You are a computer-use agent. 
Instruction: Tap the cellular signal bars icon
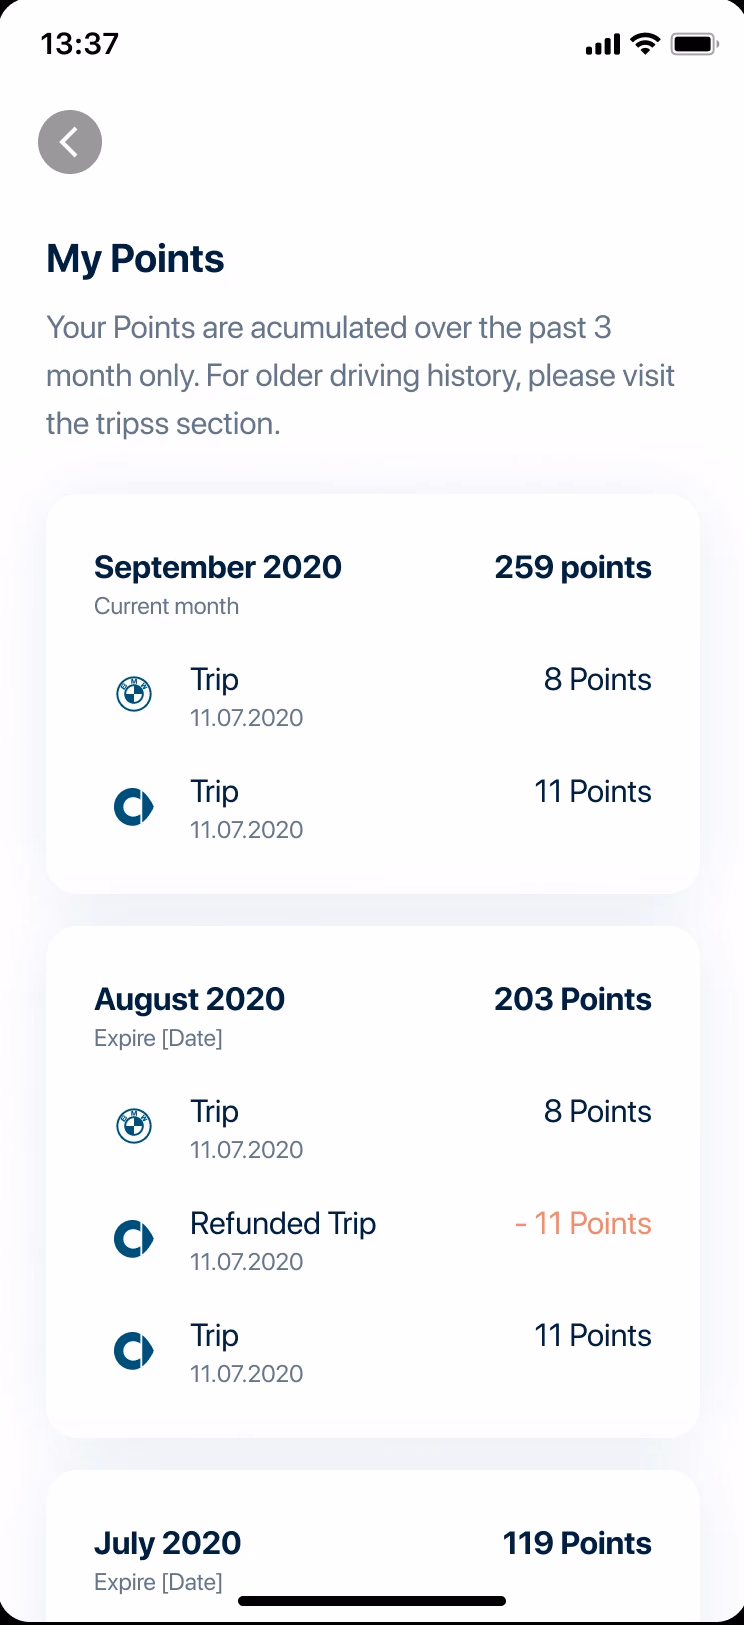click(x=603, y=45)
